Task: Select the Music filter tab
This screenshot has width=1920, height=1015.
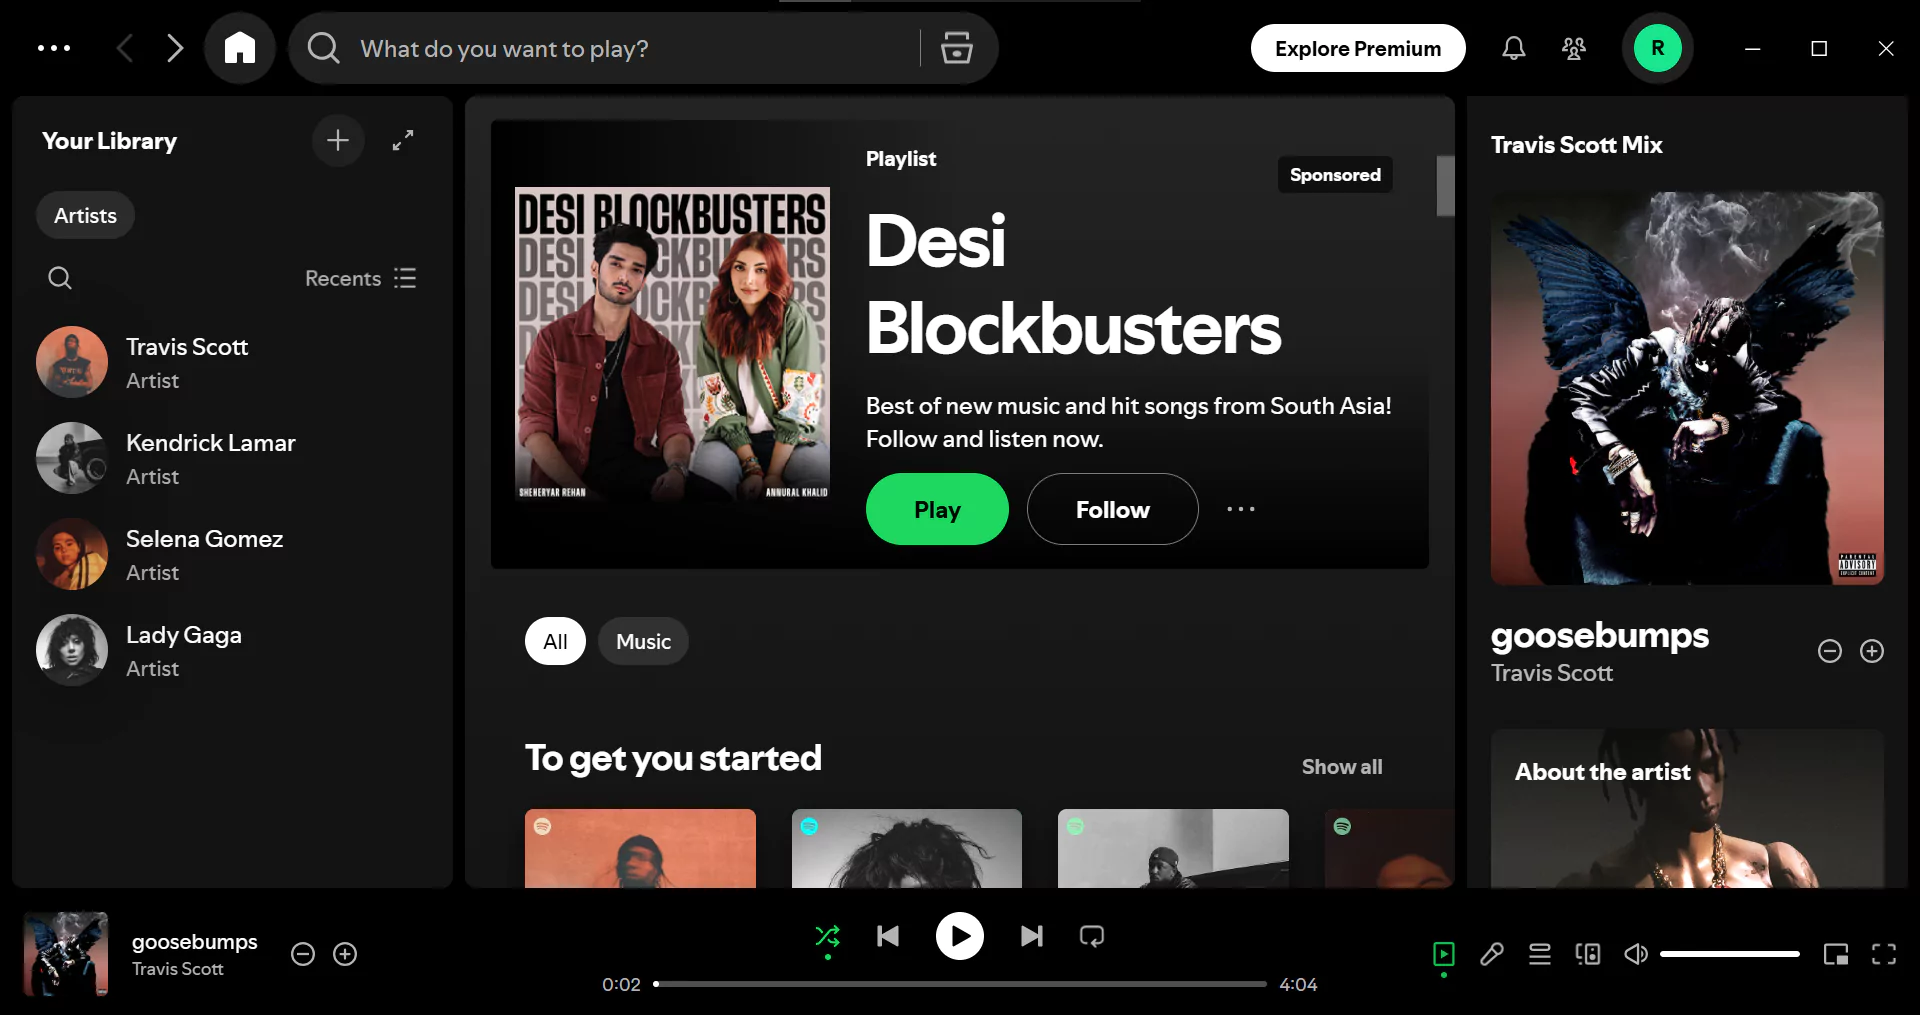Action: click(643, 641)
